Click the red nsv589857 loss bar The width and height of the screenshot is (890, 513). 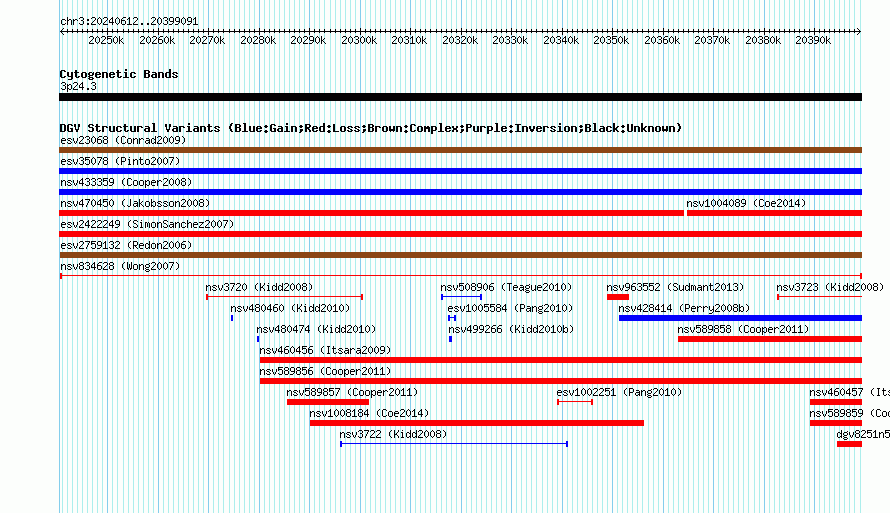tap(328, 402)
